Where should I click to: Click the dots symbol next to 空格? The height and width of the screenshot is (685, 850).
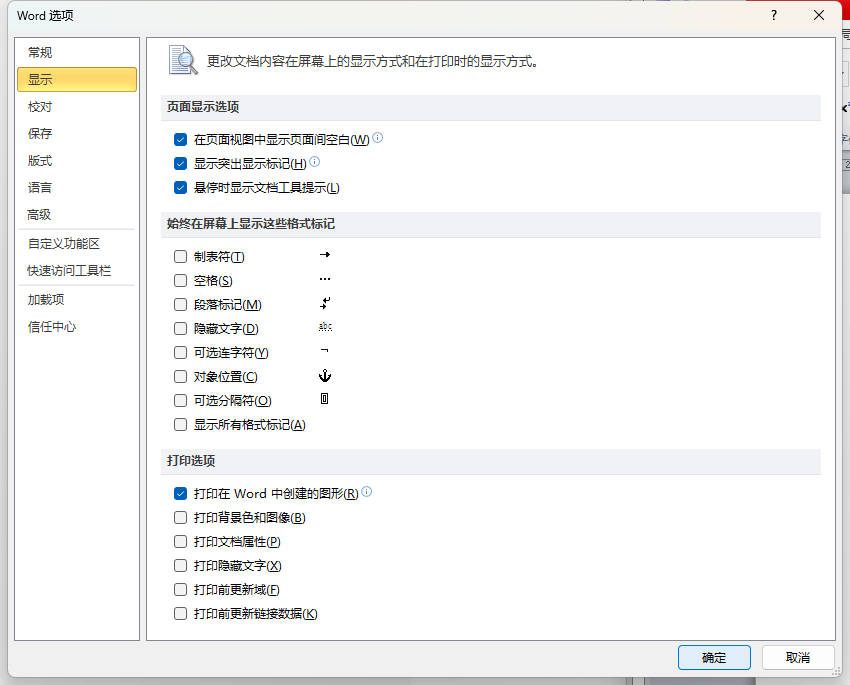pos(325,279)
